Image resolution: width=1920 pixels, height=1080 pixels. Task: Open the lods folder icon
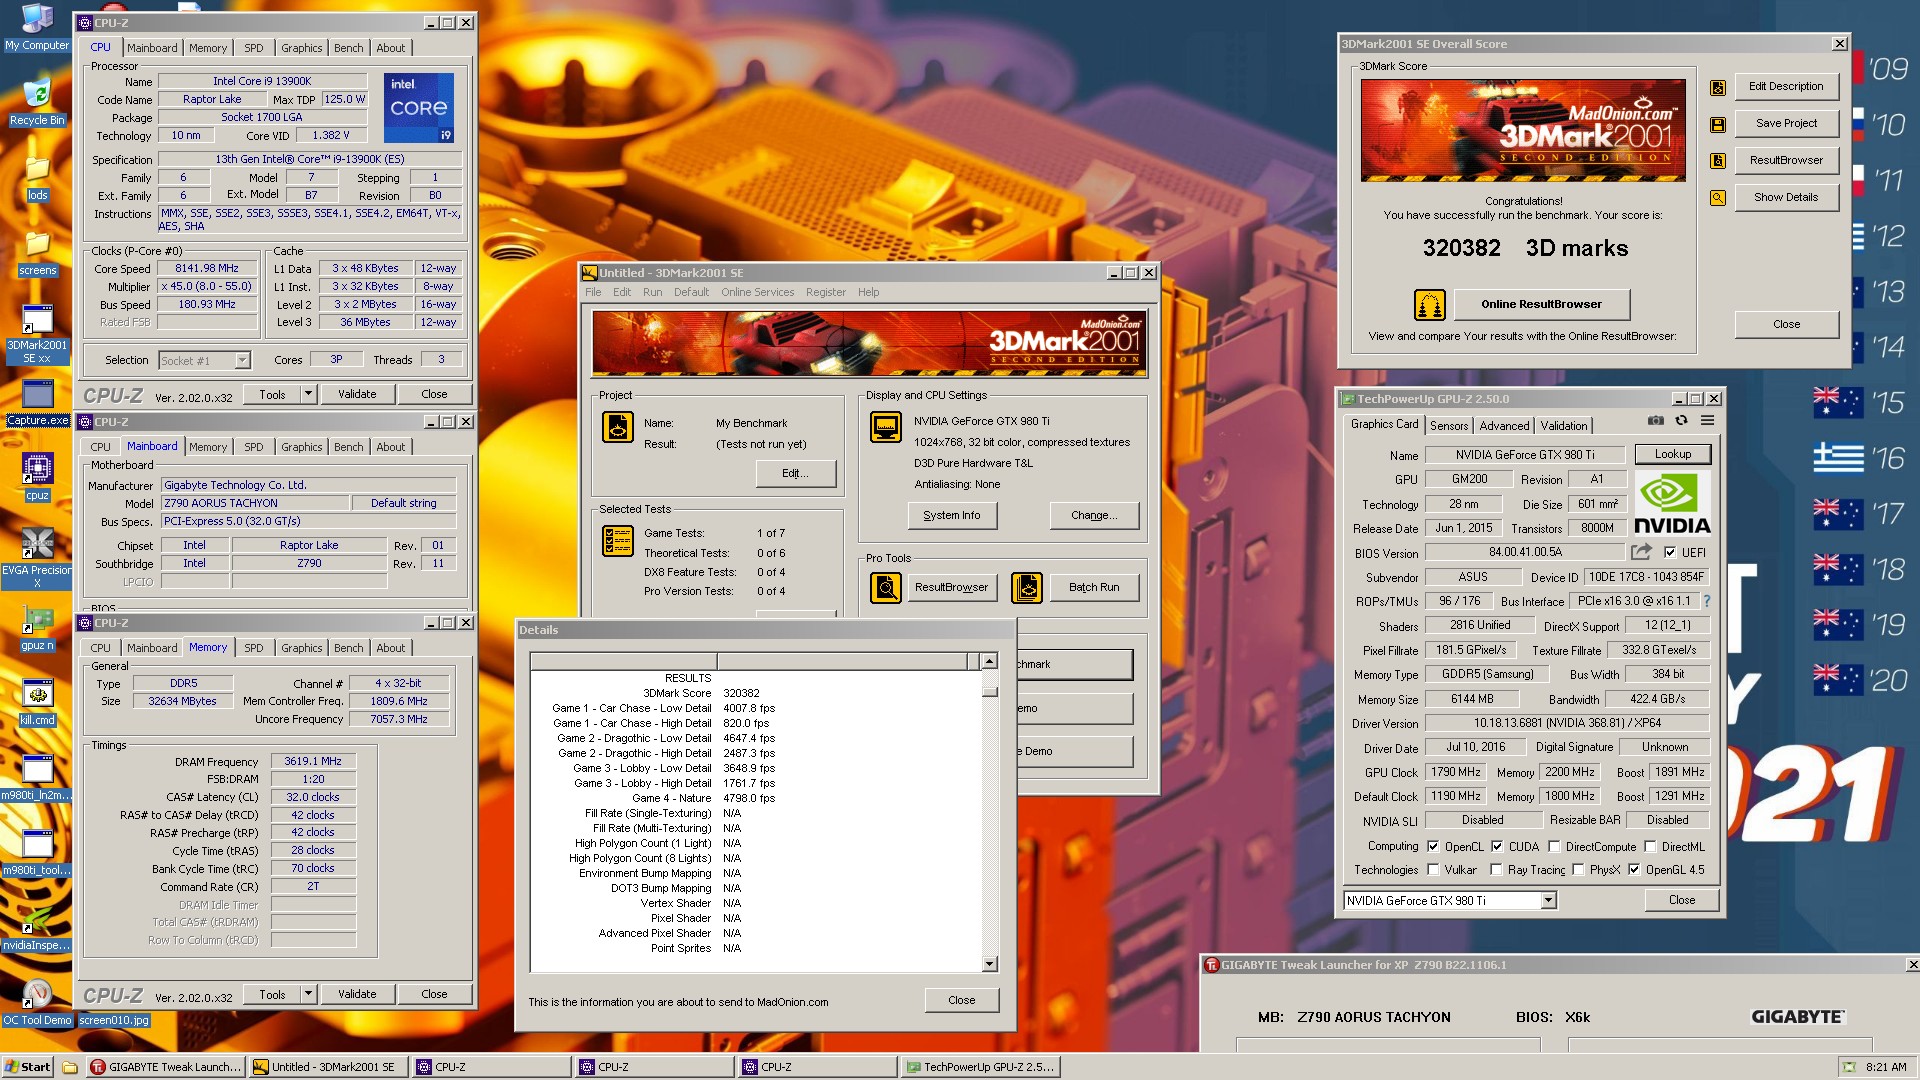coord(37,178)
